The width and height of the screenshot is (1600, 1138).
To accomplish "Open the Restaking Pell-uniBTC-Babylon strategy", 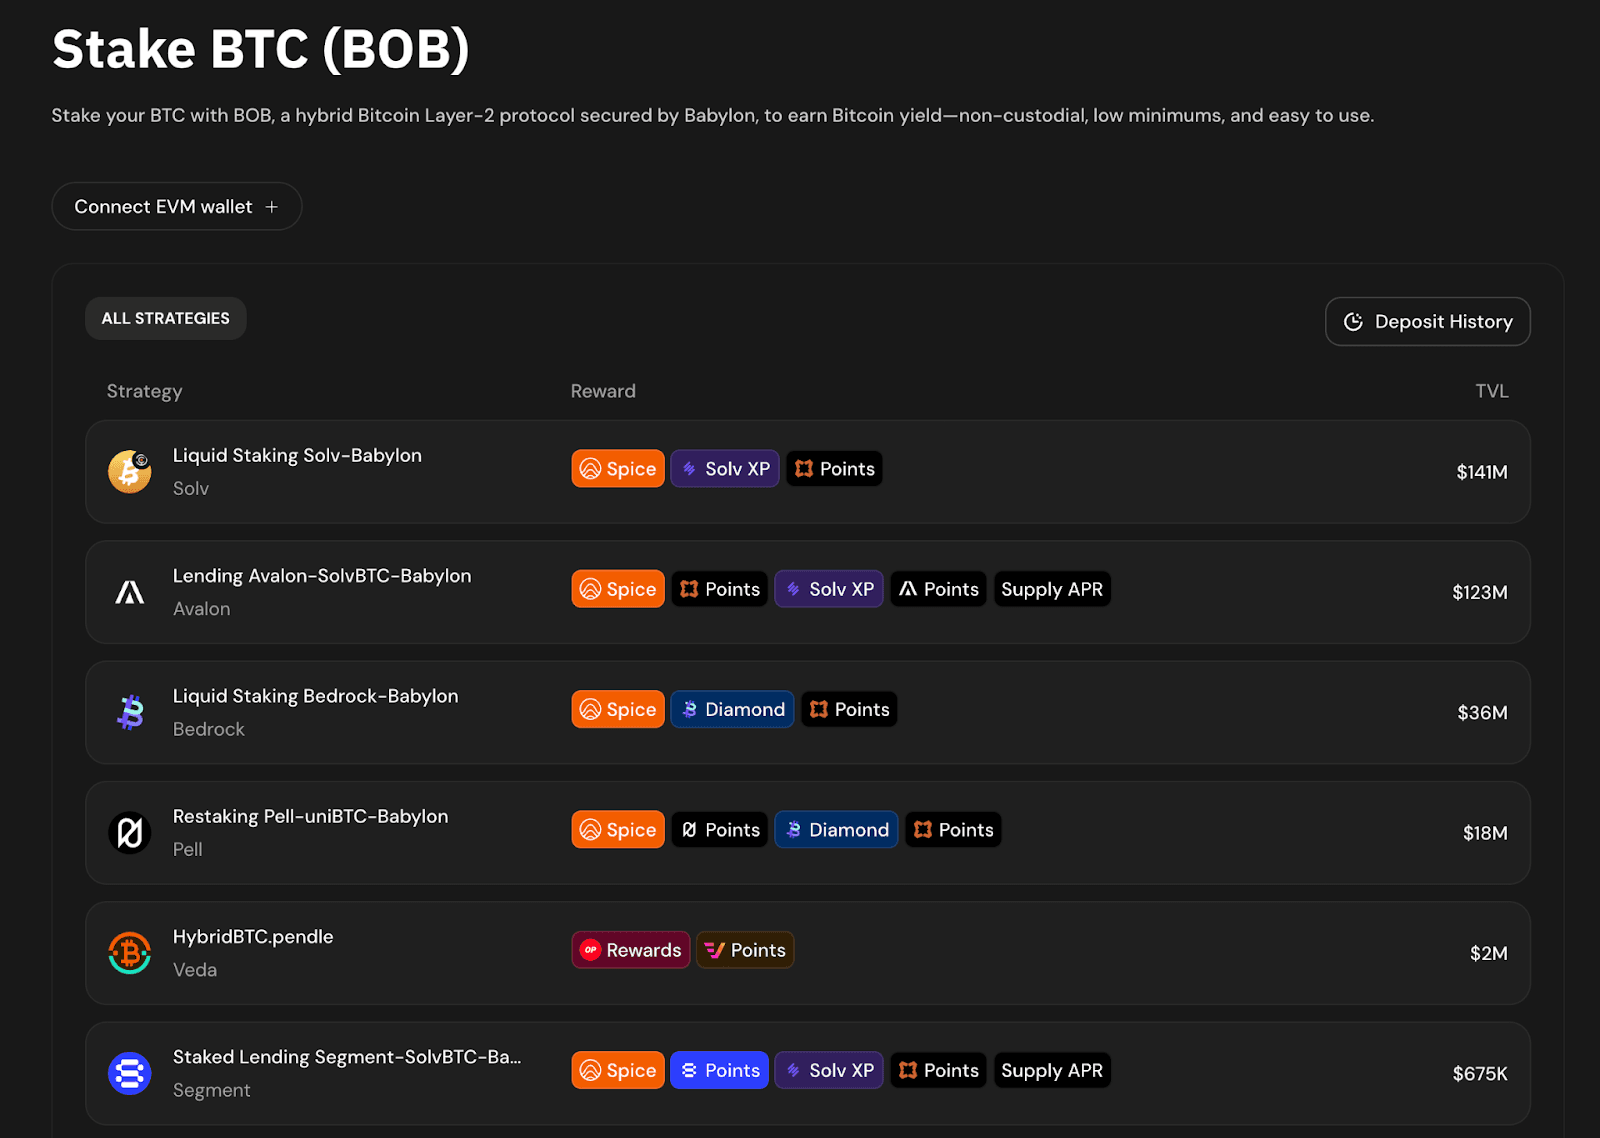I will (310, 817).
